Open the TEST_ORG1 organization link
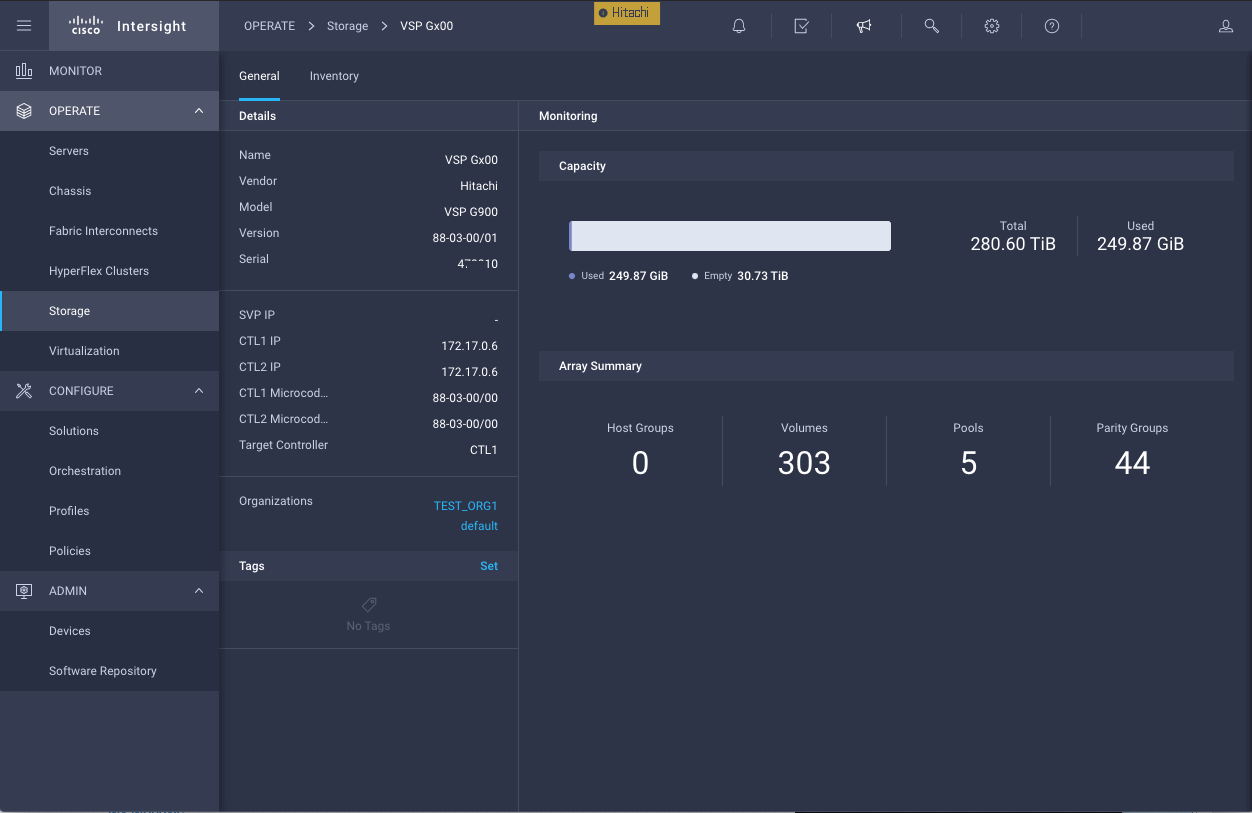Viewport: 1252px width, 813px height. tap(465, 506)
